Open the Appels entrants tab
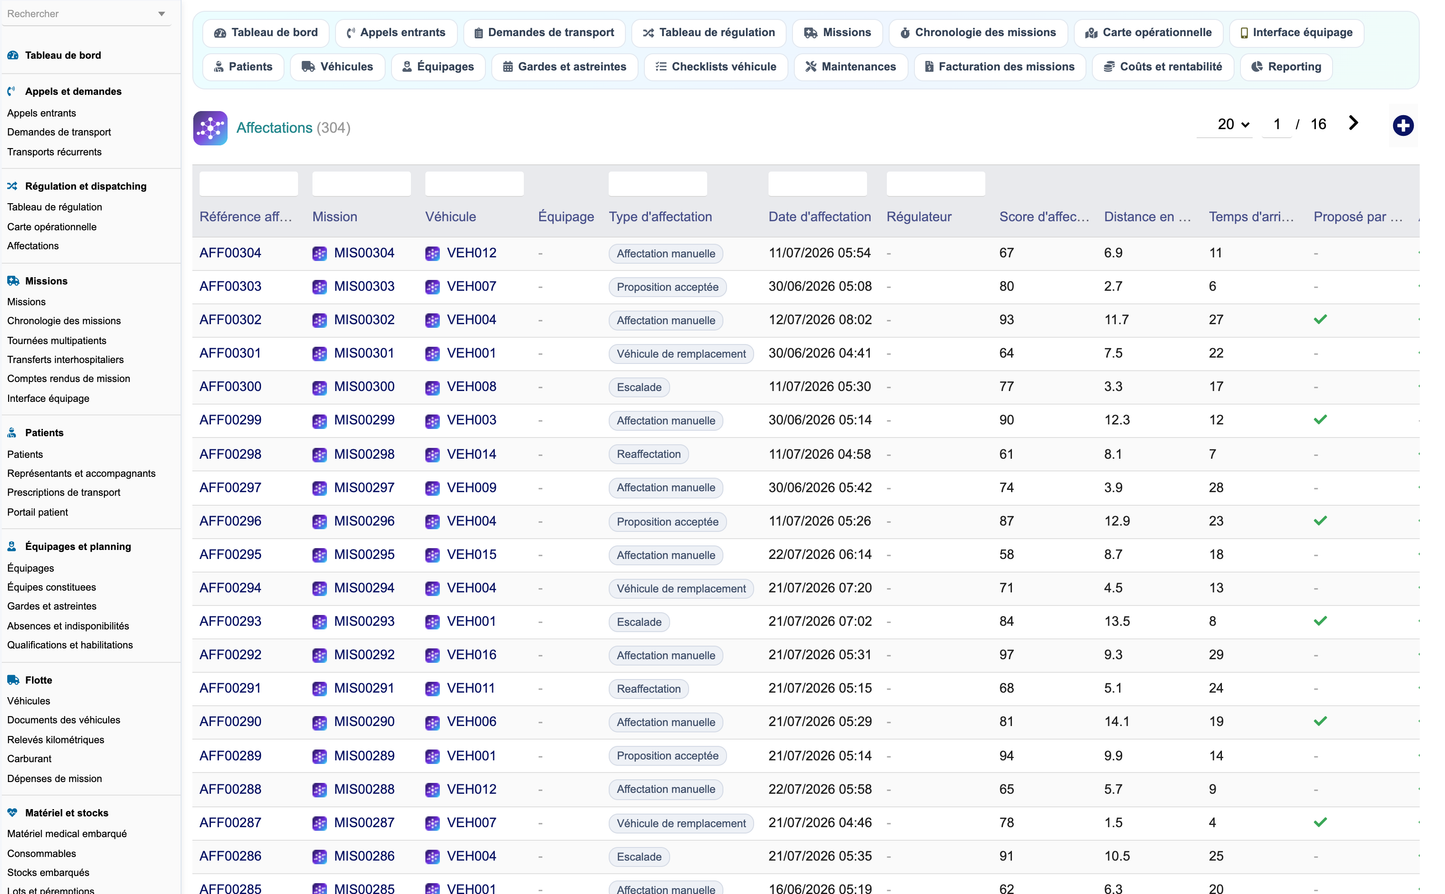This screenshot has height=894, width=1445. tap(396, 33)
